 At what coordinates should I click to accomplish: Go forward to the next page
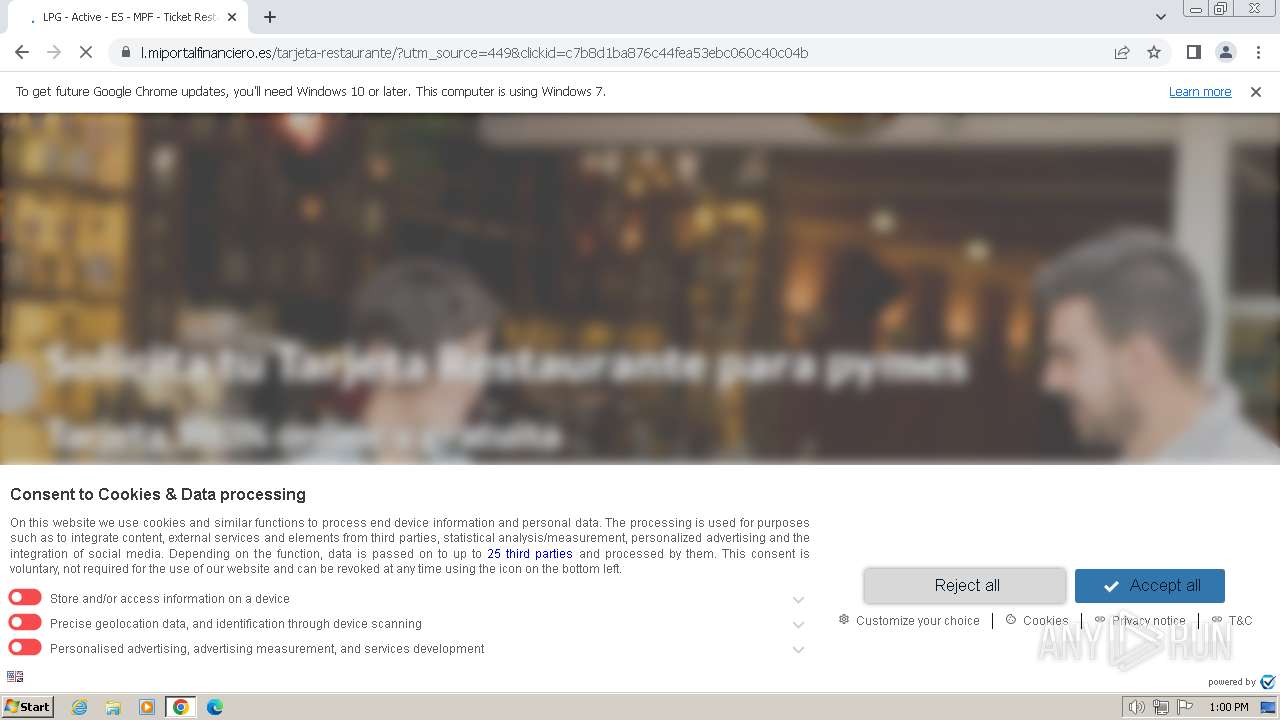(54, 53)
